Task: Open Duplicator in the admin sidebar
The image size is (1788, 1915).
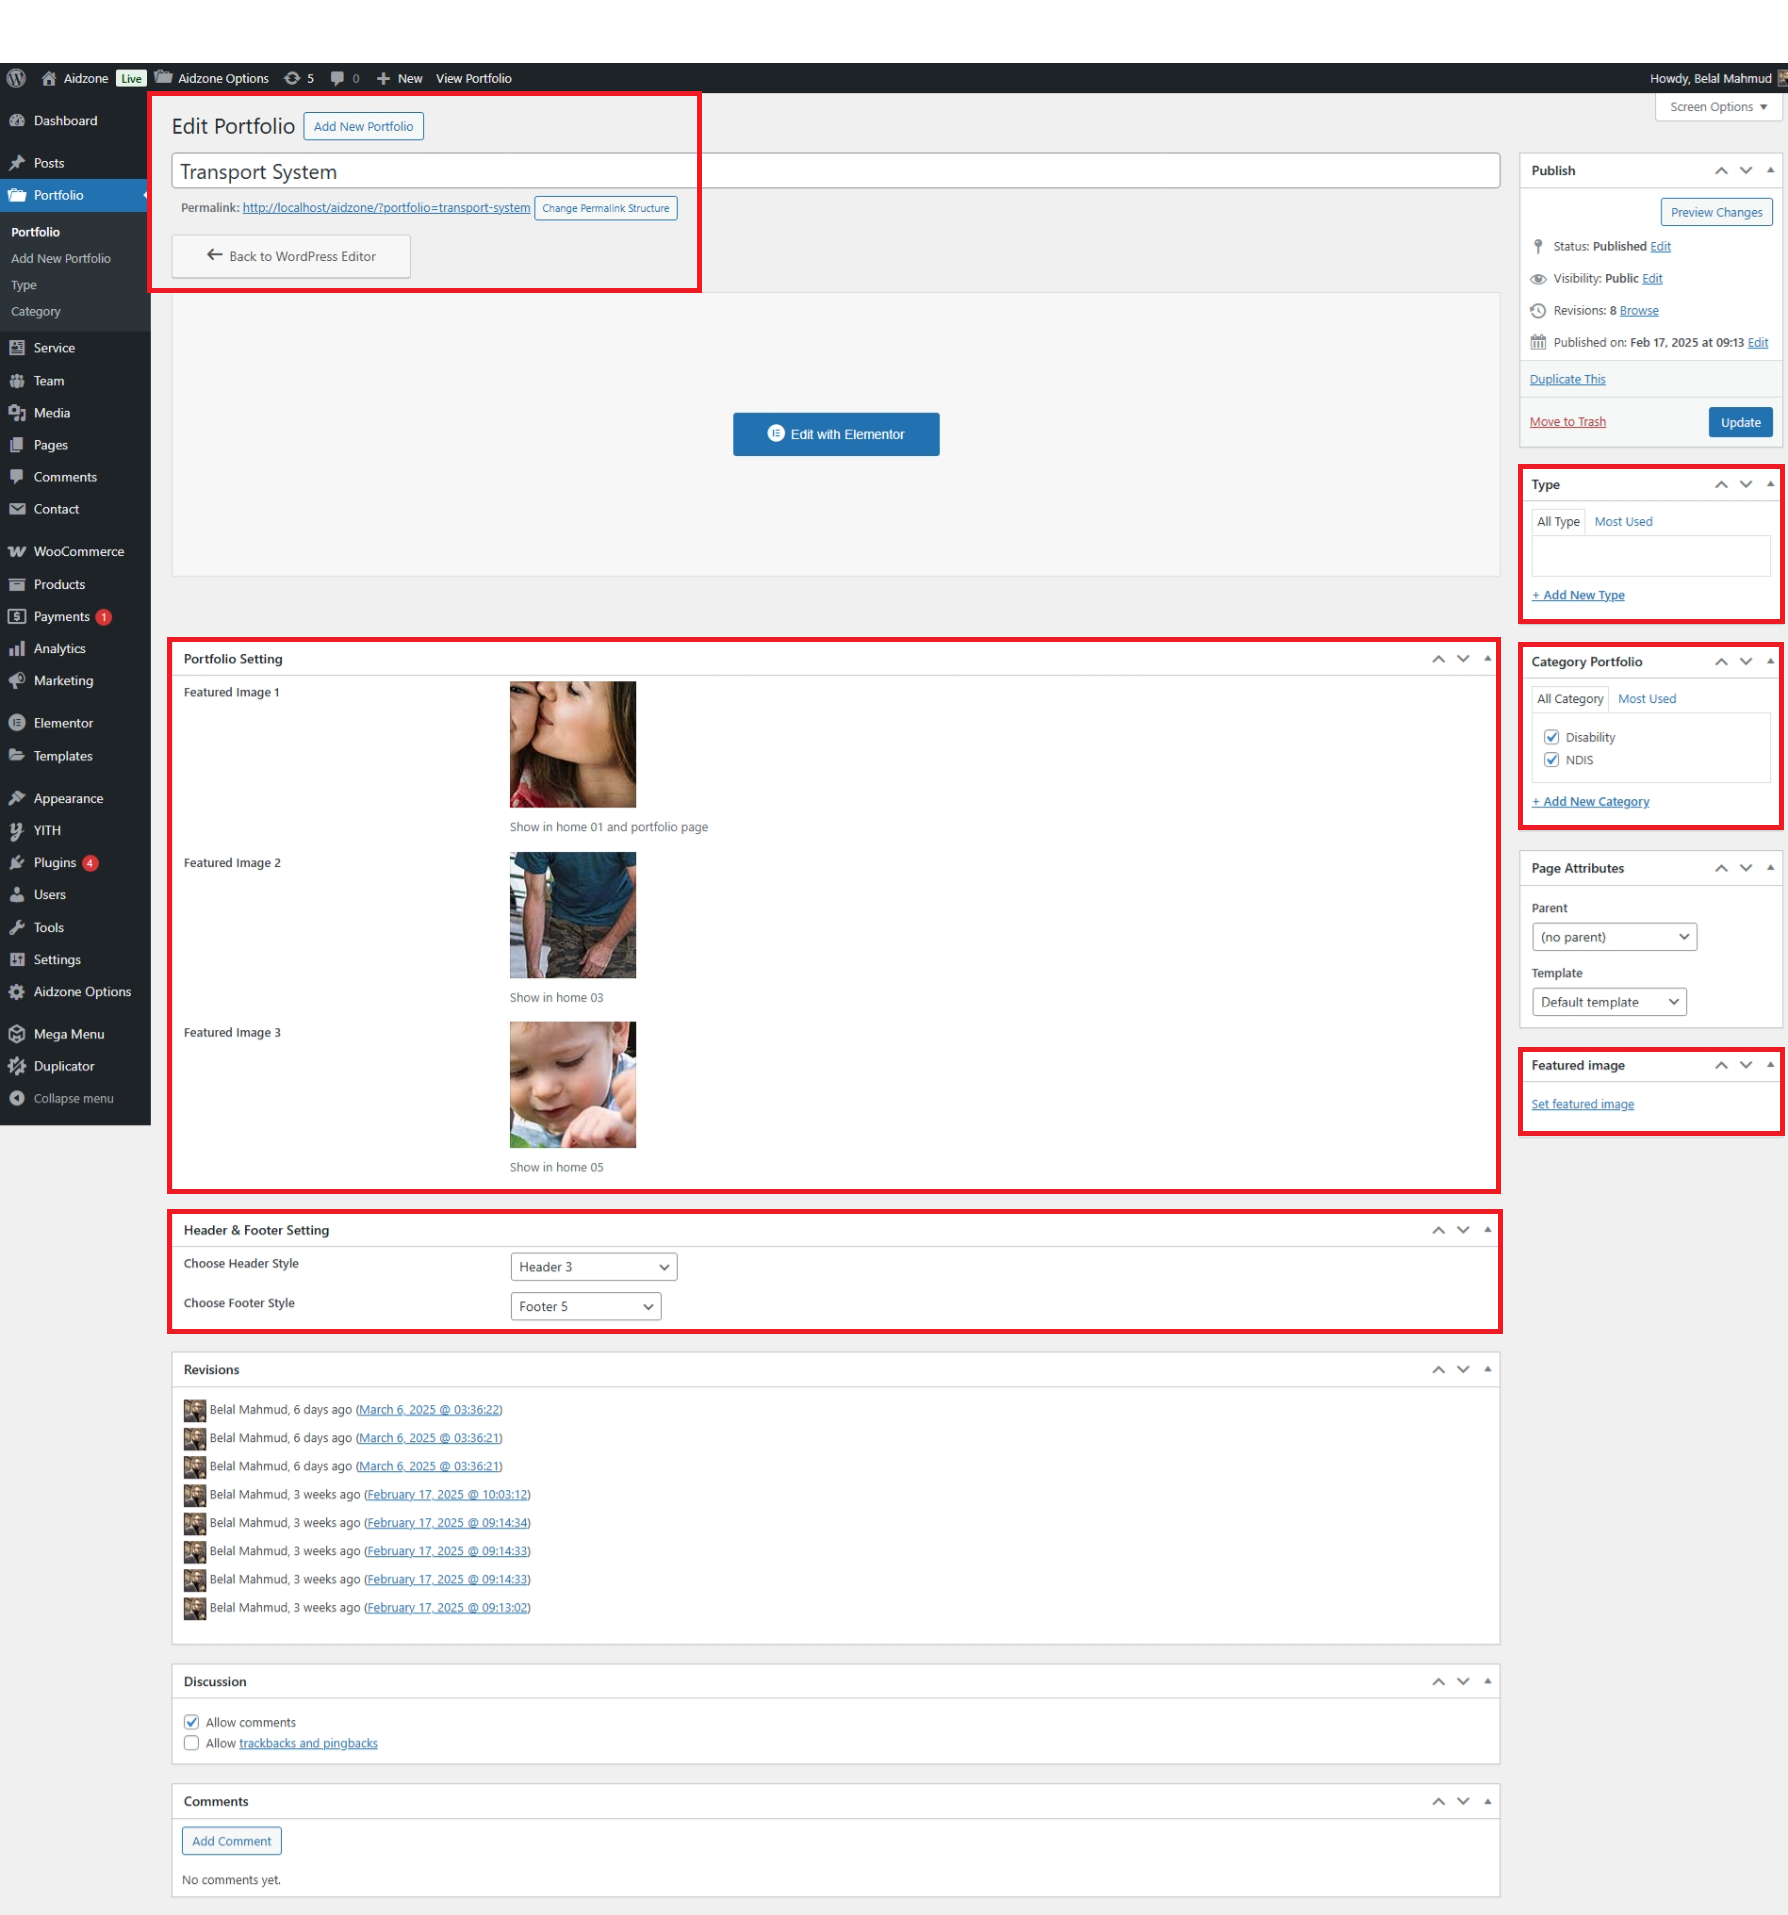Action: (63, 1066)
